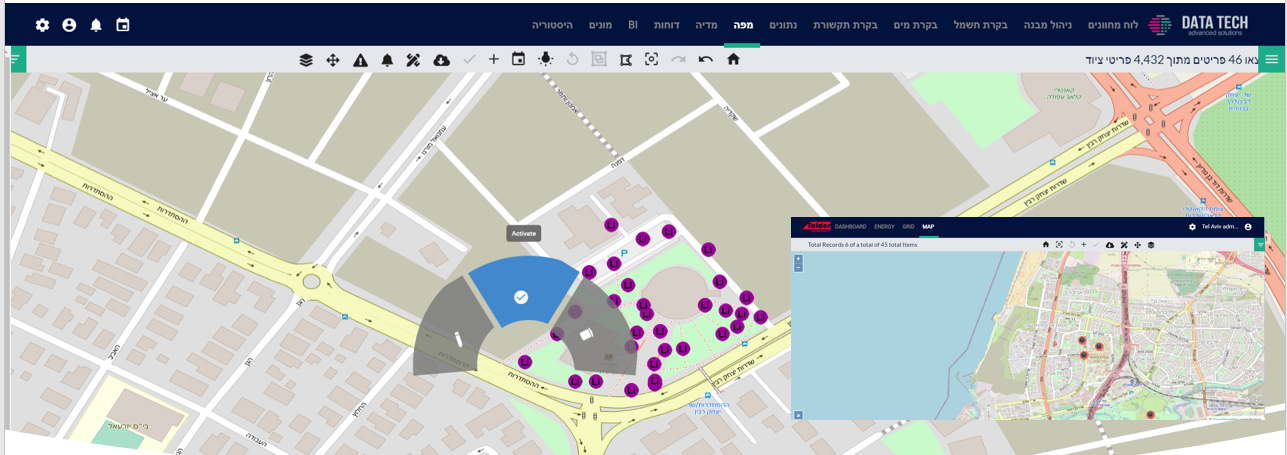This screenshot has height=455, width=1287.
Task: Open the calendar icon in the dark header
Action: [123, 25]
